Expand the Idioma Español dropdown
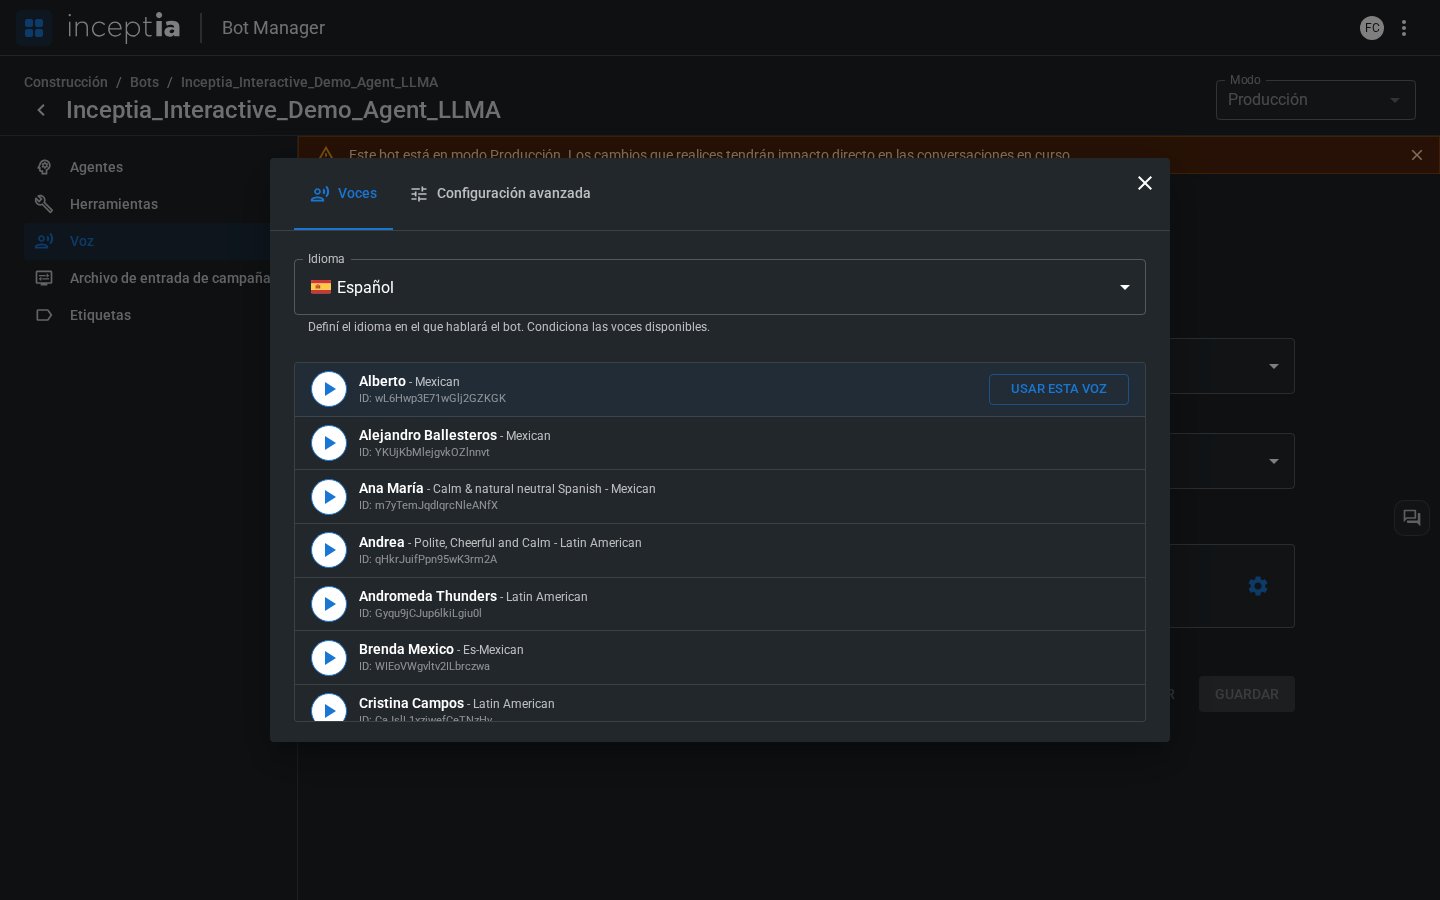The height and width of the screenshot is (900, 1440). pyautogui.click(x=720, y=287)
